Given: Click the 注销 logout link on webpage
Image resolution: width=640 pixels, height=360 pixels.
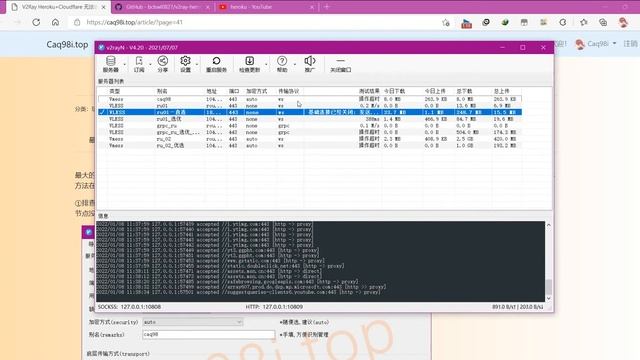Looking at the screenshot, I should 630,43.
